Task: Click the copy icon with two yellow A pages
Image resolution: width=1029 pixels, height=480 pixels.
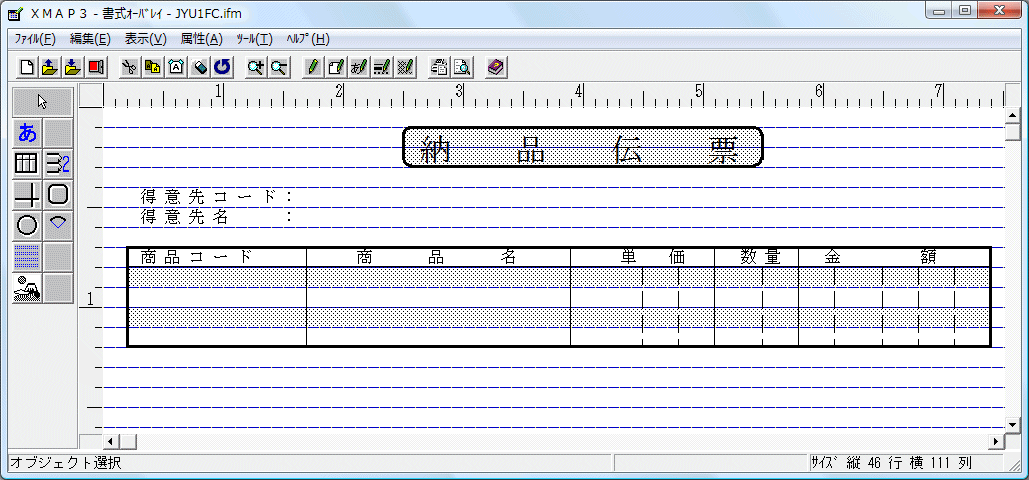Action: click(153, 66)
